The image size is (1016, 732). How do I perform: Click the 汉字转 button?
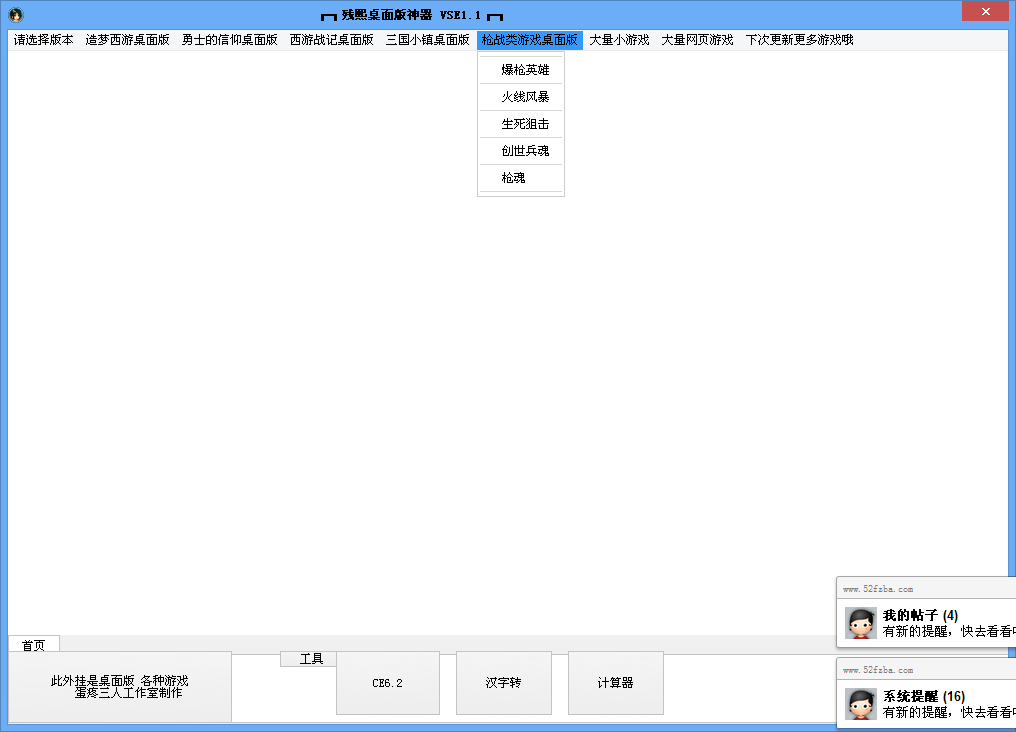click(503, 683)
